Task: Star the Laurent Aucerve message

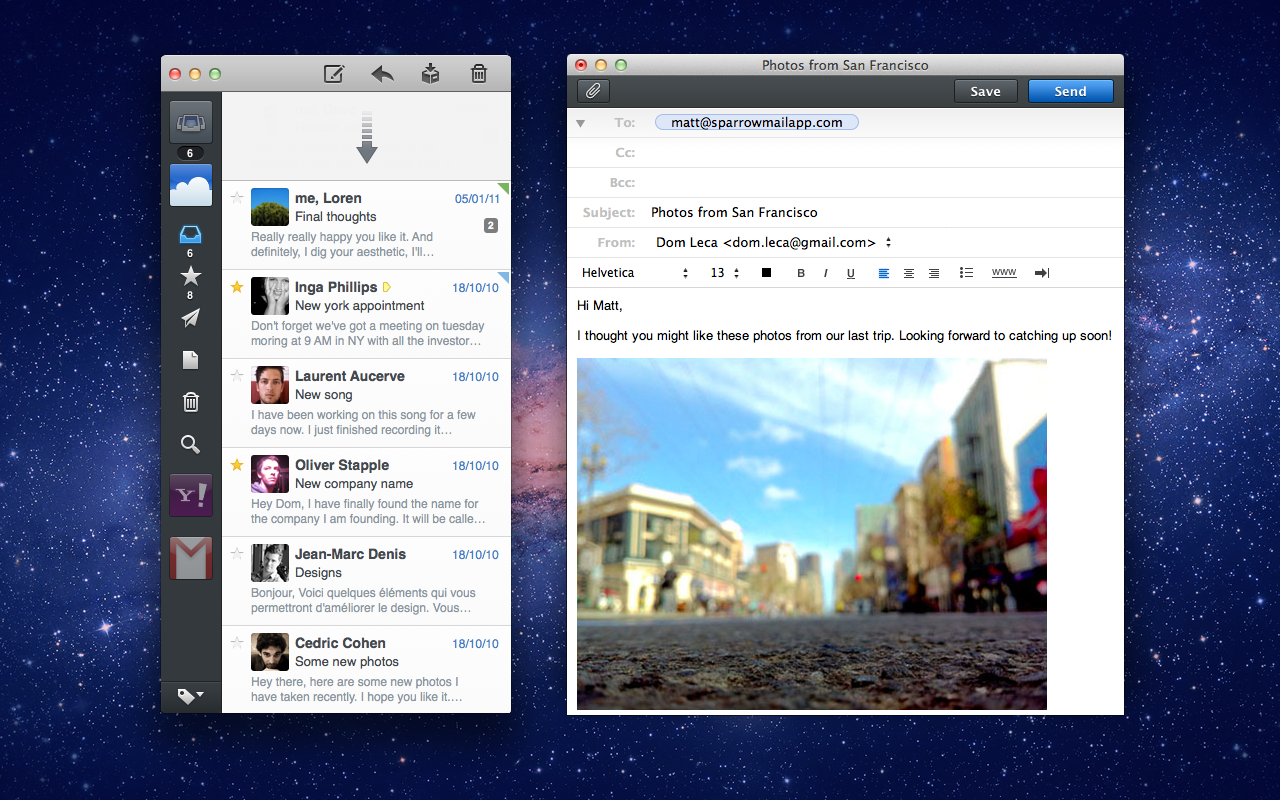Action: pos(237,376)
